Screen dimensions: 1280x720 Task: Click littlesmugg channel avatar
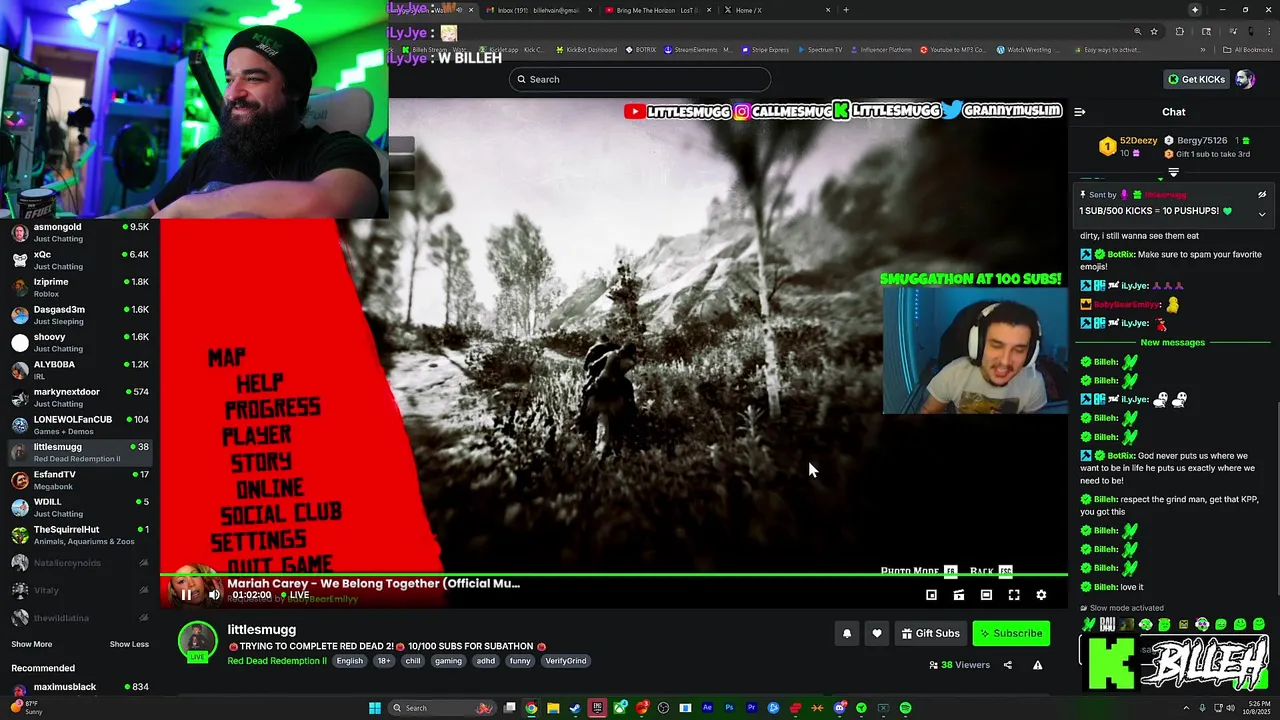[197, 641]
